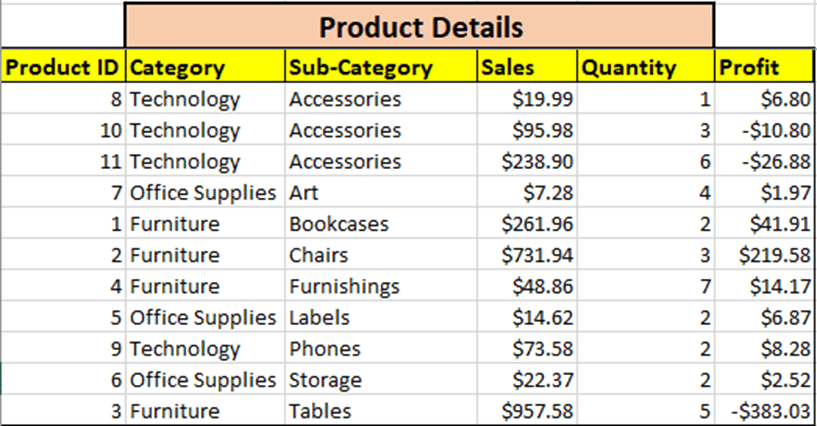This screenshot has height=426, width=817.
Task: Select the Product Details title cell
Action: [x=419, y=26]
